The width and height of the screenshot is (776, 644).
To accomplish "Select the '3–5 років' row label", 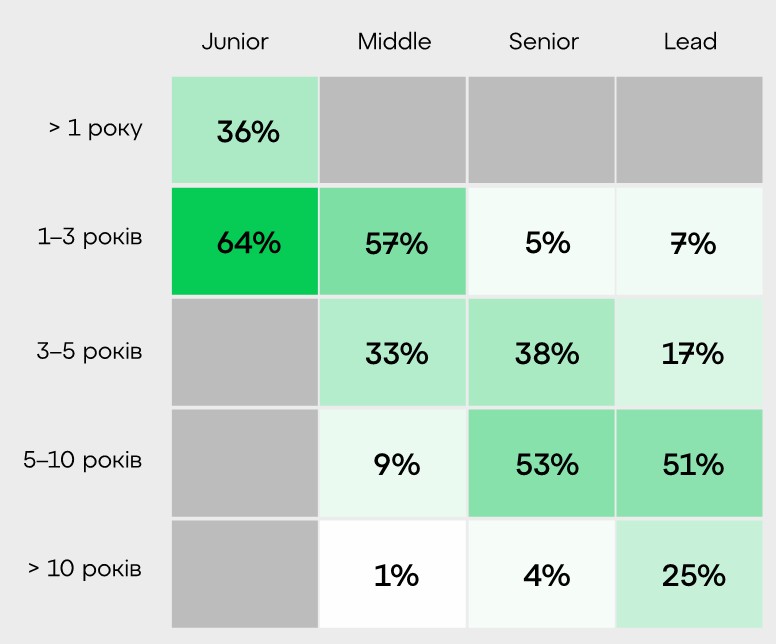I will [90, 351].
